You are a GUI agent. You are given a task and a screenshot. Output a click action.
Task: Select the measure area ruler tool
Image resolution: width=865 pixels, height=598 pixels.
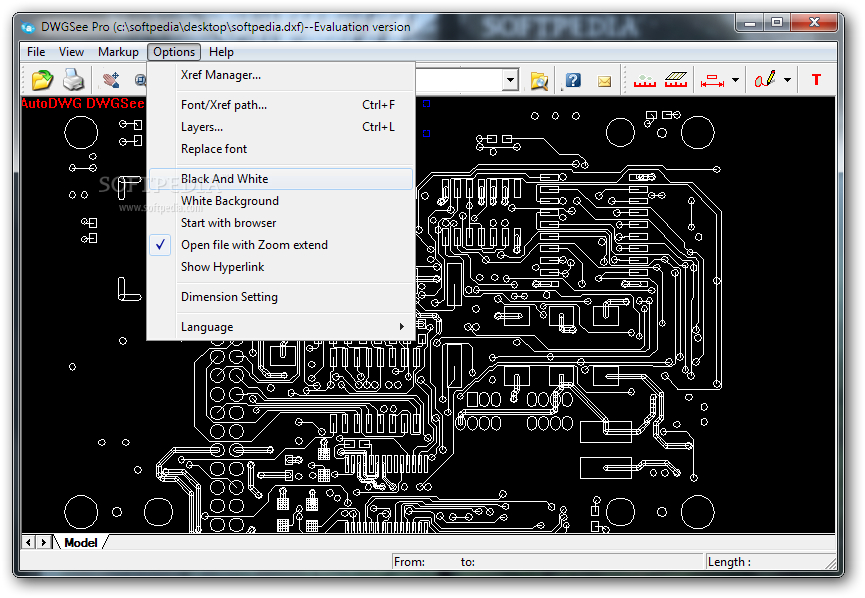click(x=676, y=81)
